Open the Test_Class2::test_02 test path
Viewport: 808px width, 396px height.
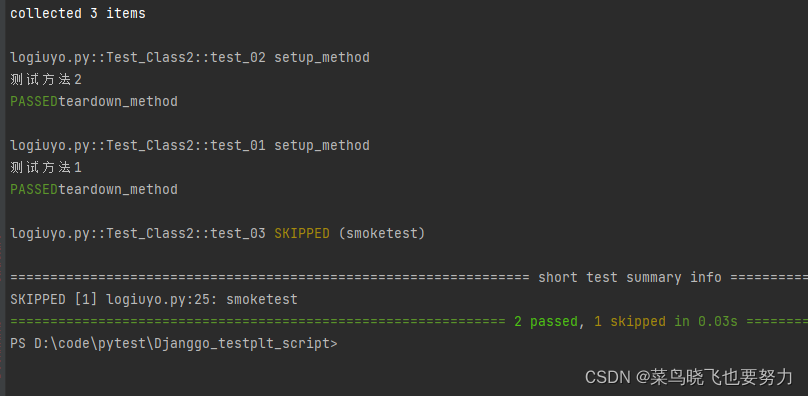(138, 58)
